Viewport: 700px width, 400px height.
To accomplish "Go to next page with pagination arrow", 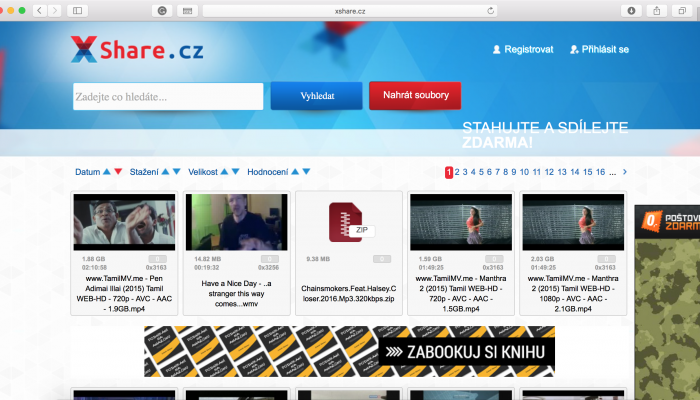I will coord(625,172).
